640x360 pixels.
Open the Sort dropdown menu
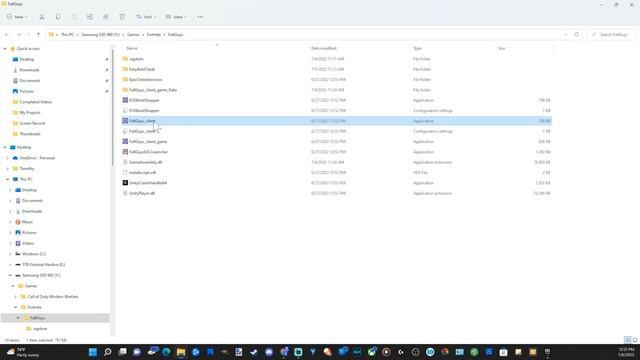pyautogui.click(x=146, y=17)
